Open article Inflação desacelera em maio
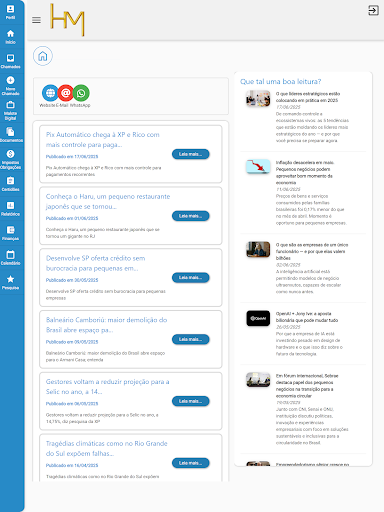 (305, 173)
